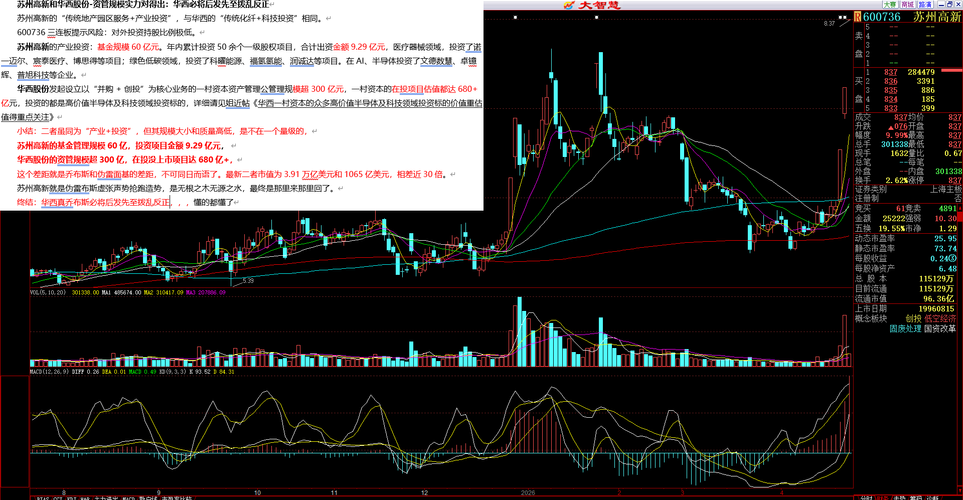Open the 大智慧 logo in title bar
Viewport: 963px width, 500px height.
coord(592,5)
